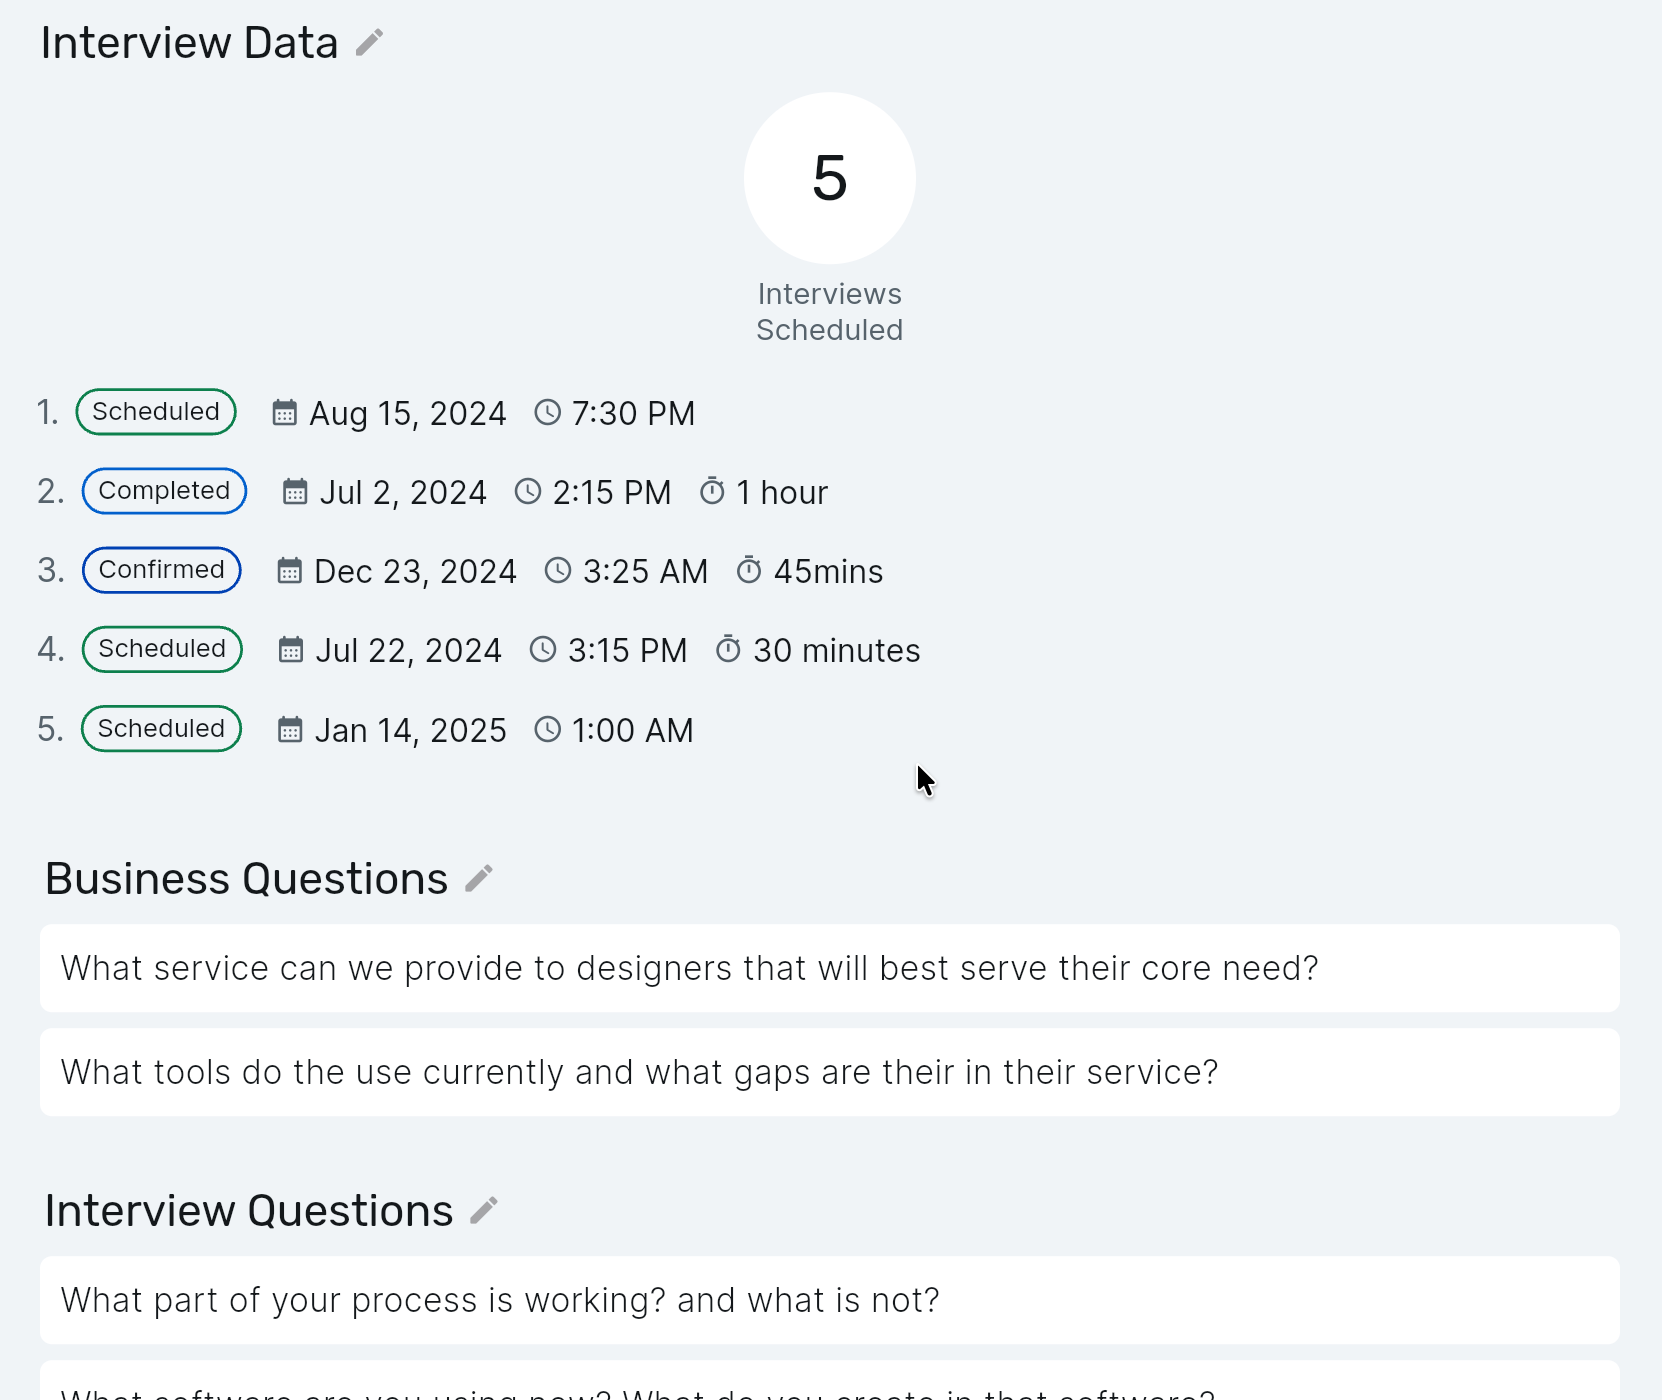Click calendar icon beside Aug 15, 2024
The image size is (1662, 1400).
pyautogui.click(x=285, y=413)
